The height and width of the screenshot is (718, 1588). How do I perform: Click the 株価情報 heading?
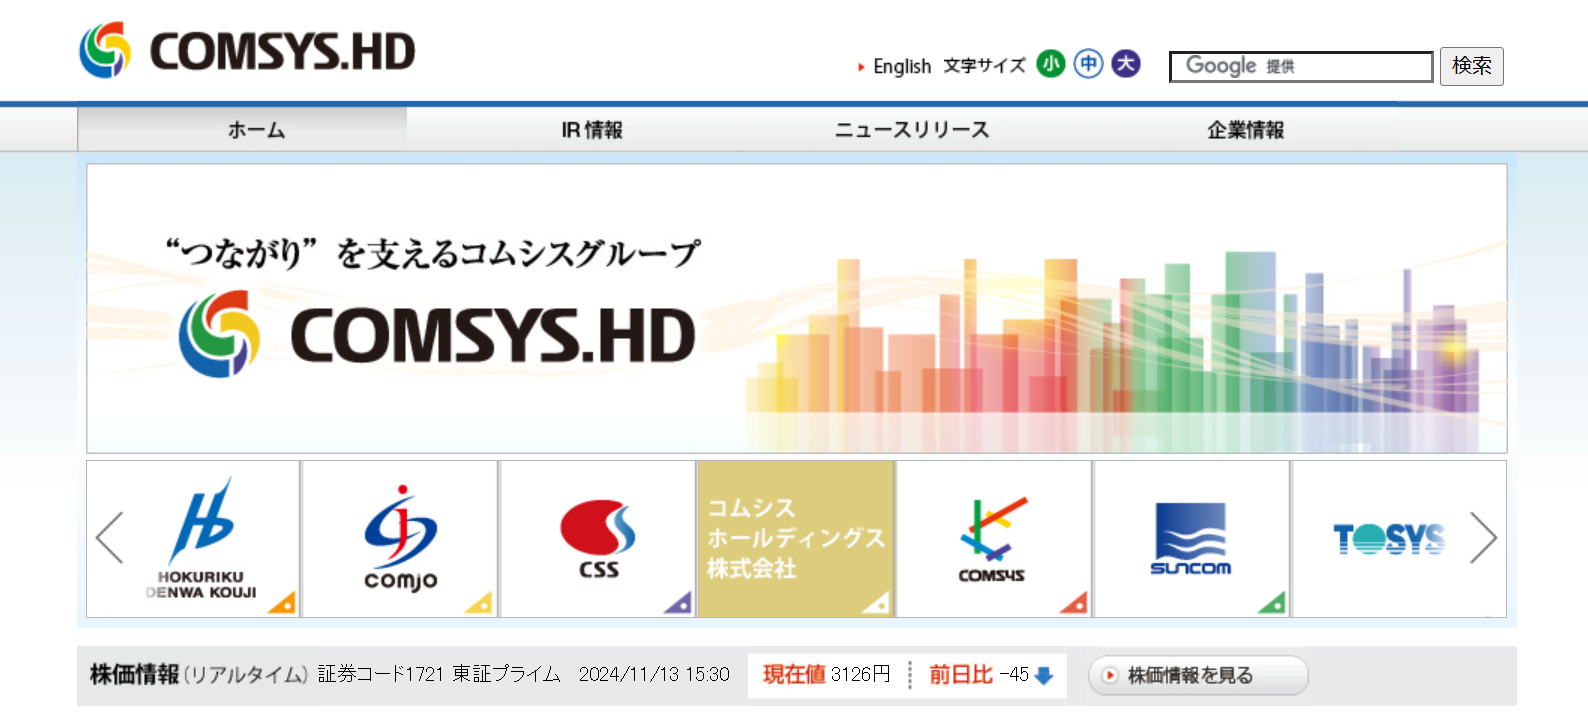pos(134,675)
